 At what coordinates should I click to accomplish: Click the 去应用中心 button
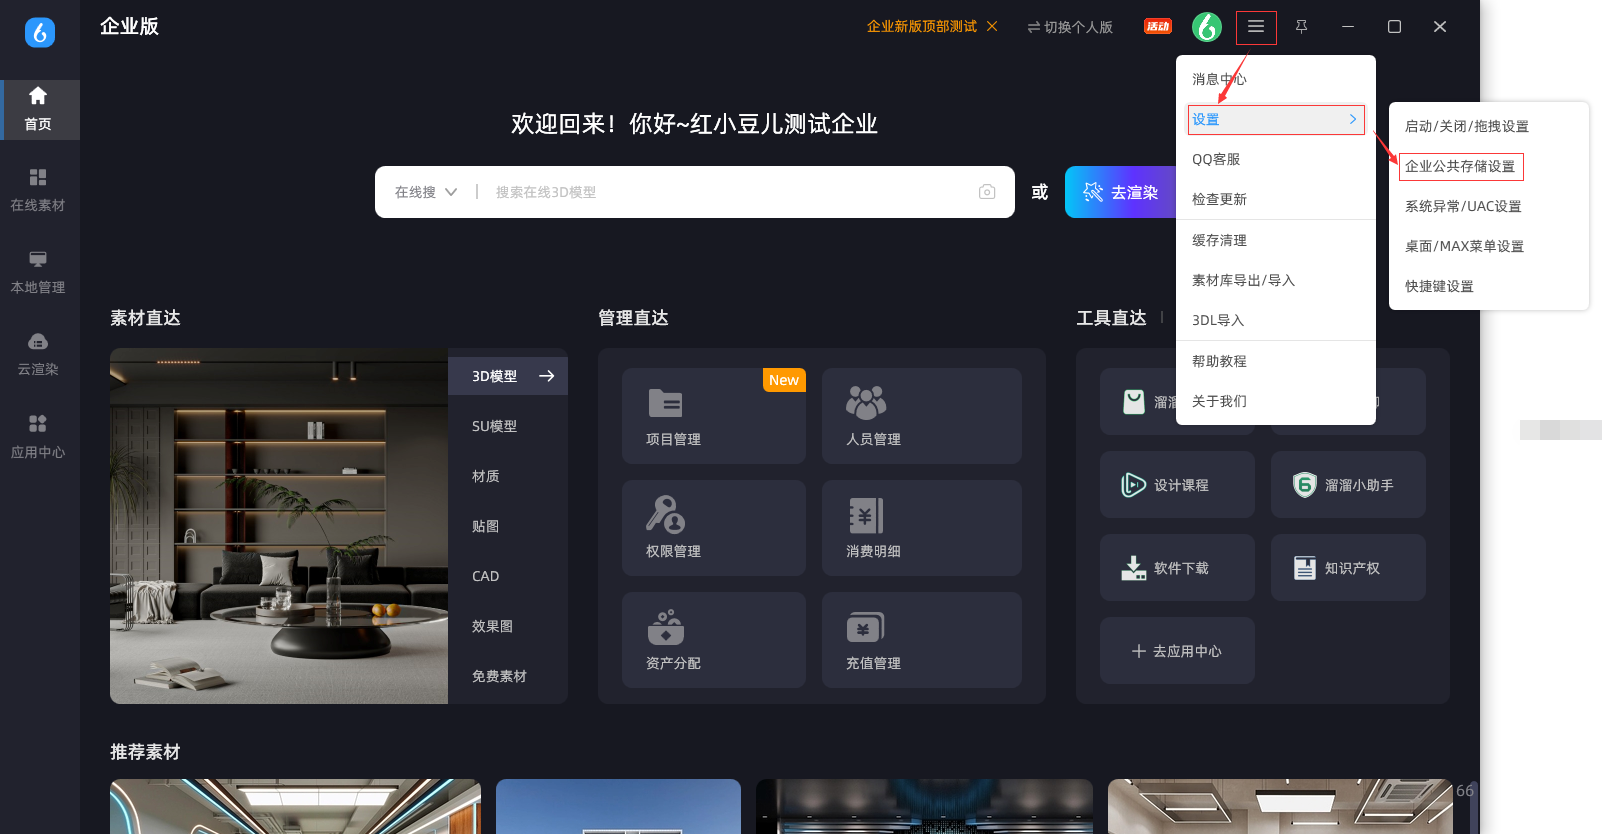click(x=1177, y=651)
